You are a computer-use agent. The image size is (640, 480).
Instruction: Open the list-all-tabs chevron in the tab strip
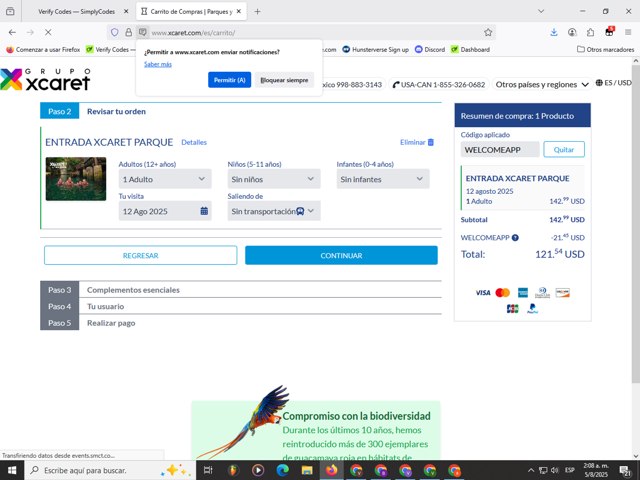541,11
